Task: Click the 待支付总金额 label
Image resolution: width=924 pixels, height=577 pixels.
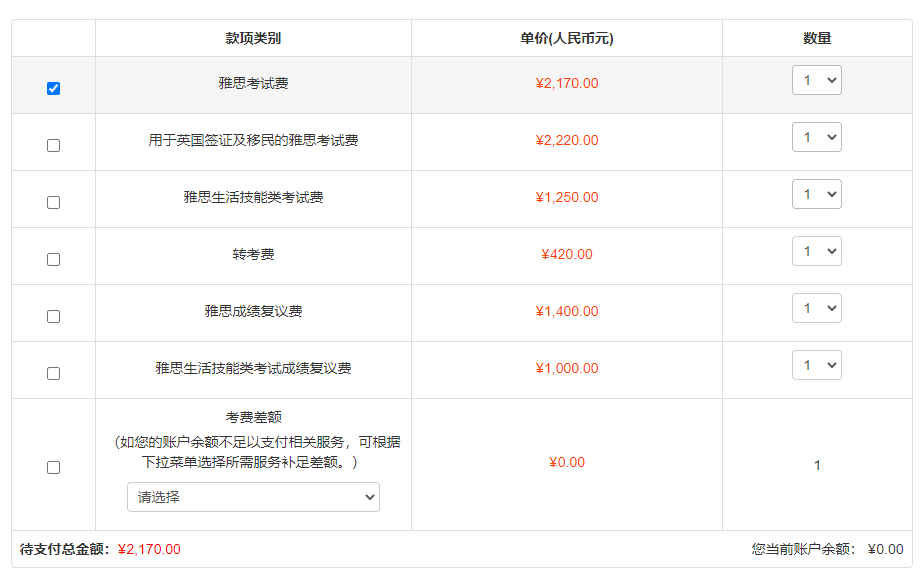Action: pos(65,549)
